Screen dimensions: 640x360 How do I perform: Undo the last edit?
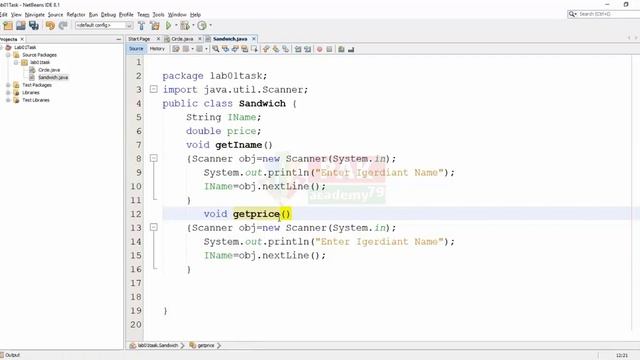[50, 26]
